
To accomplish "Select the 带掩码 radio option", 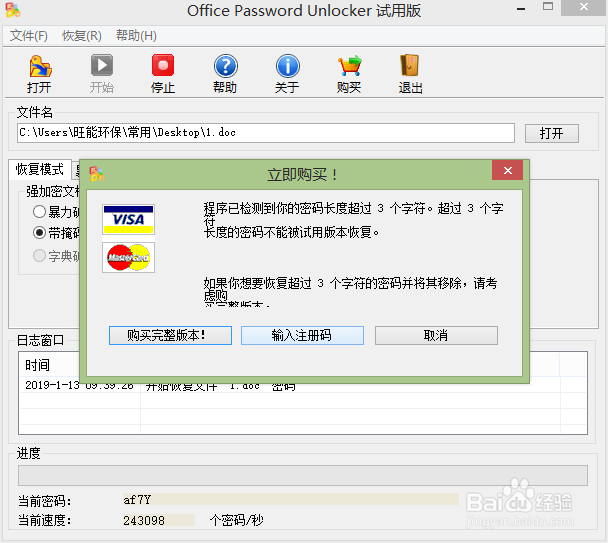I will [x=40, y=232].
